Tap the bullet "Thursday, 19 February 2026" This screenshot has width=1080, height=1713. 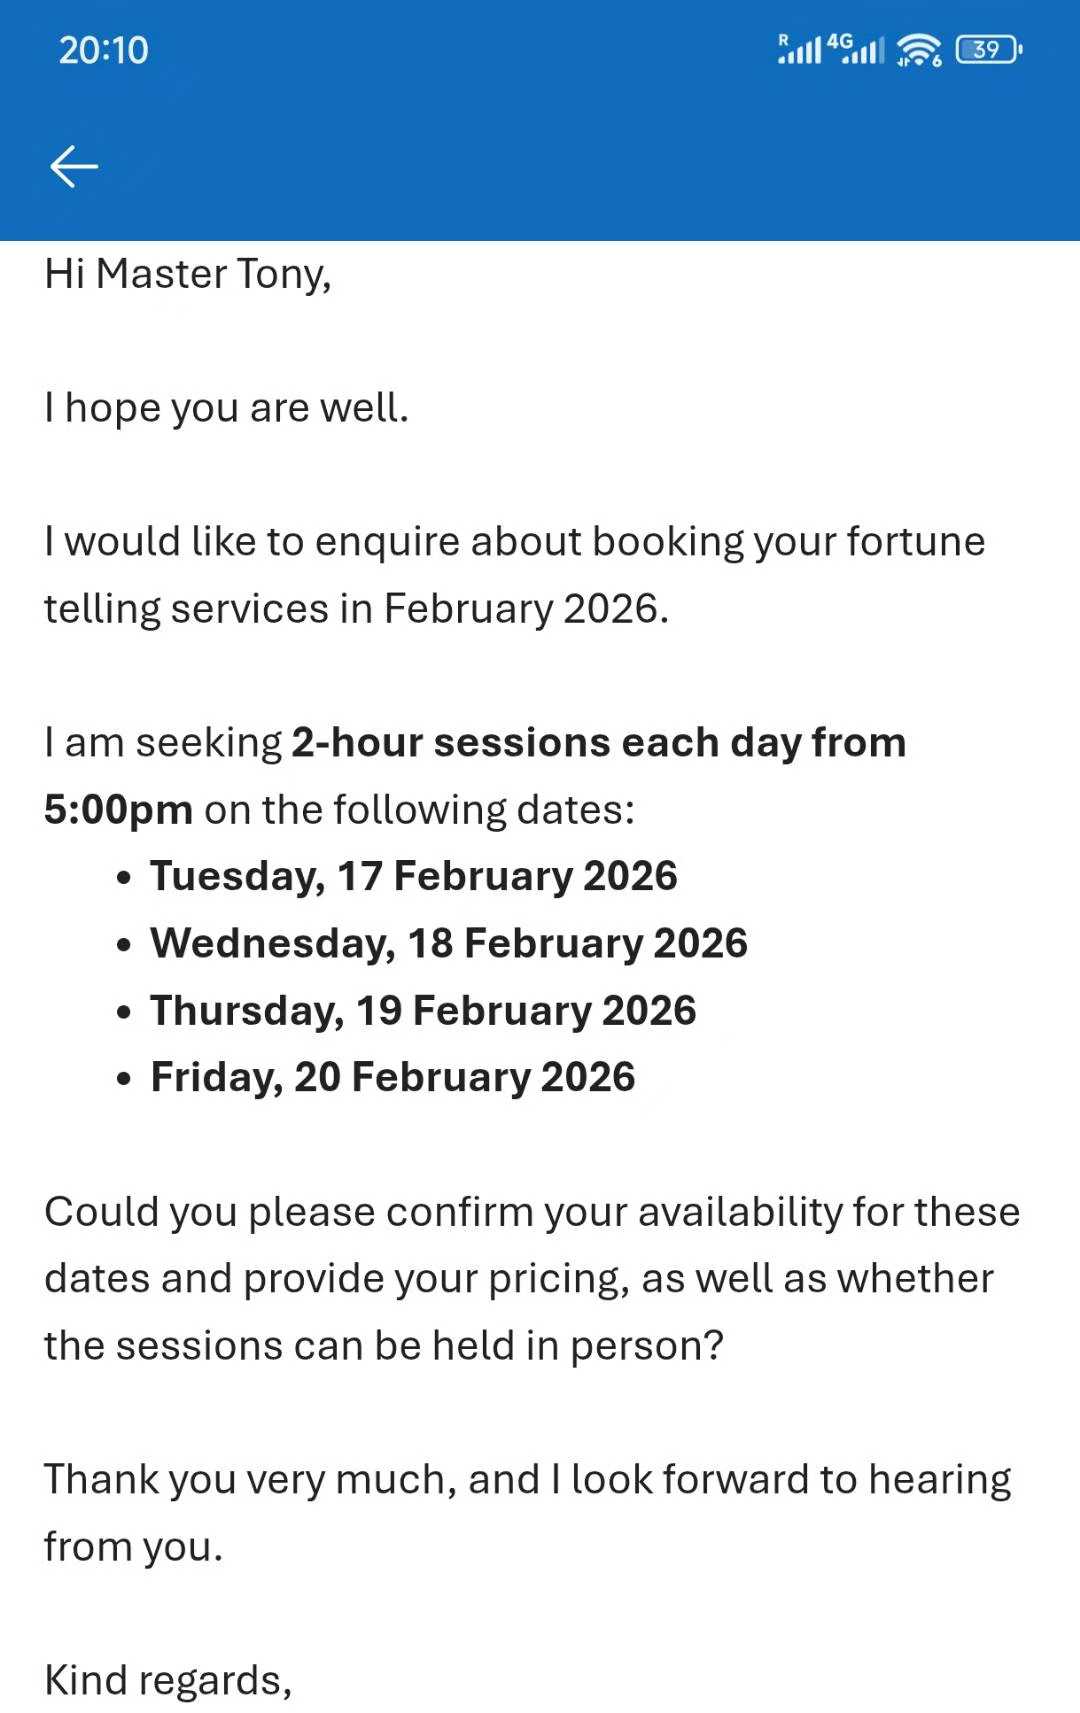pos(423,1010)
